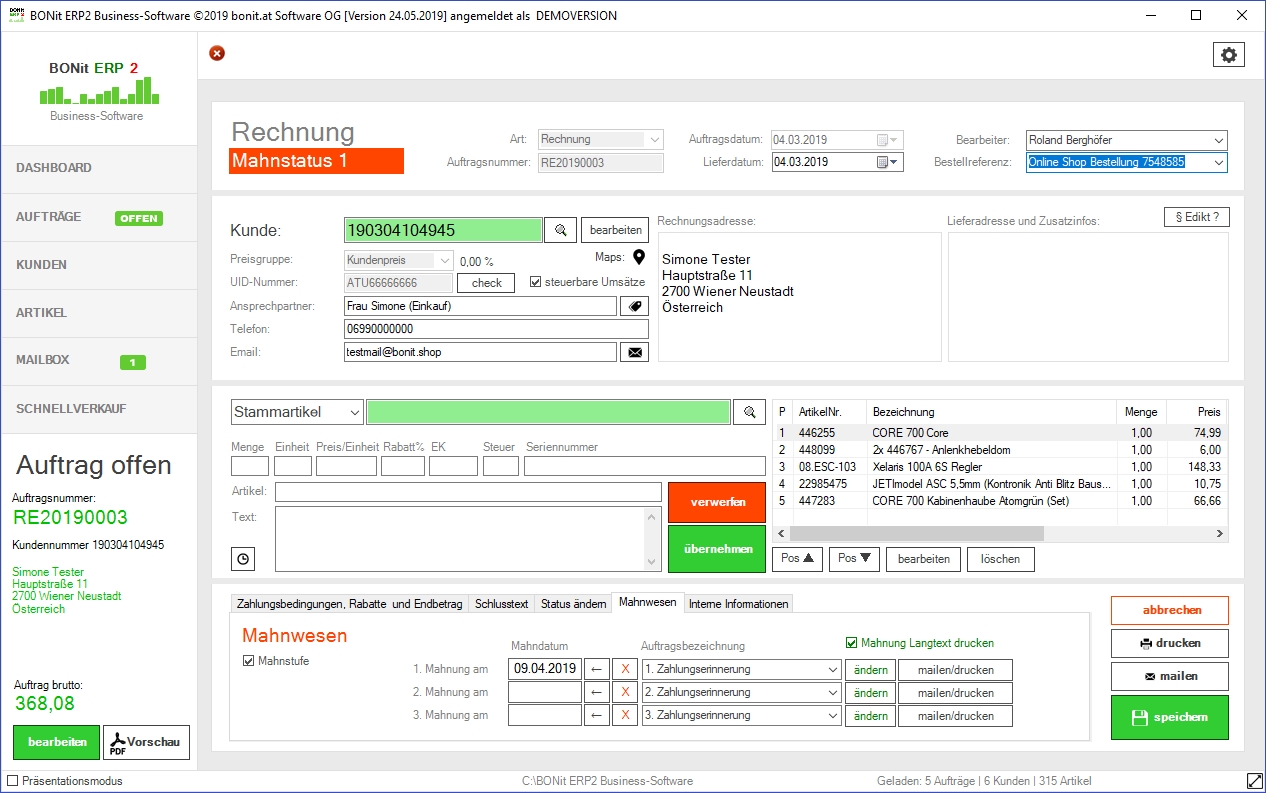Click the red verwerfen button
Screen dimensions: 1266x793
click(x=717, y=502)
